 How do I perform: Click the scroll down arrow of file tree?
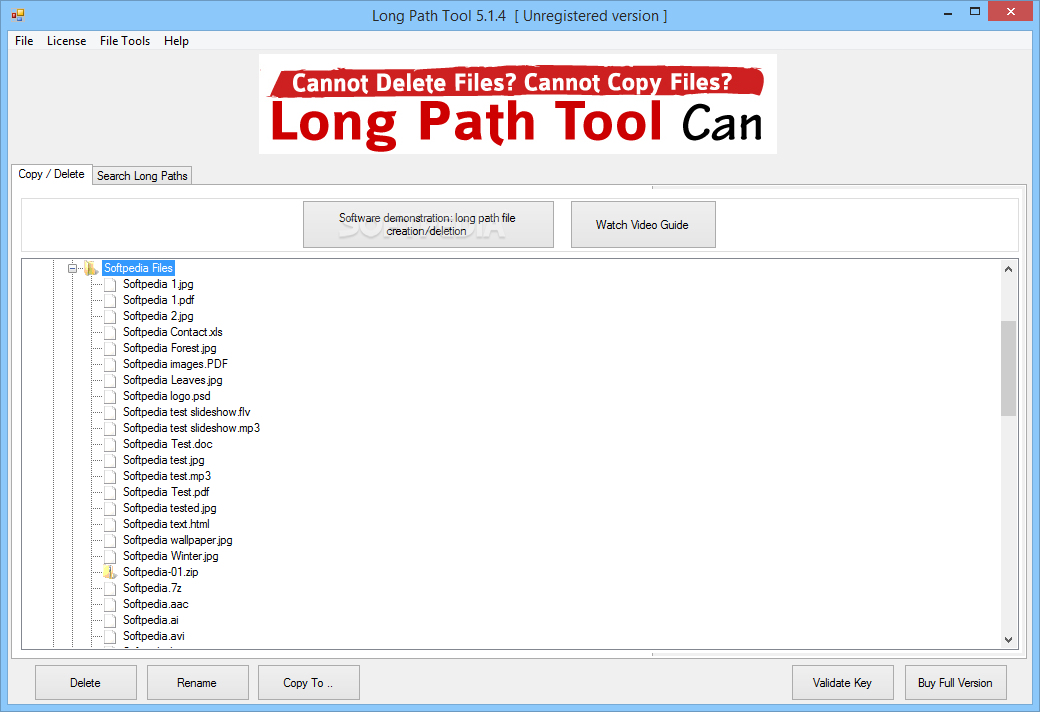pyautogui.click(x=1008, y=640)
